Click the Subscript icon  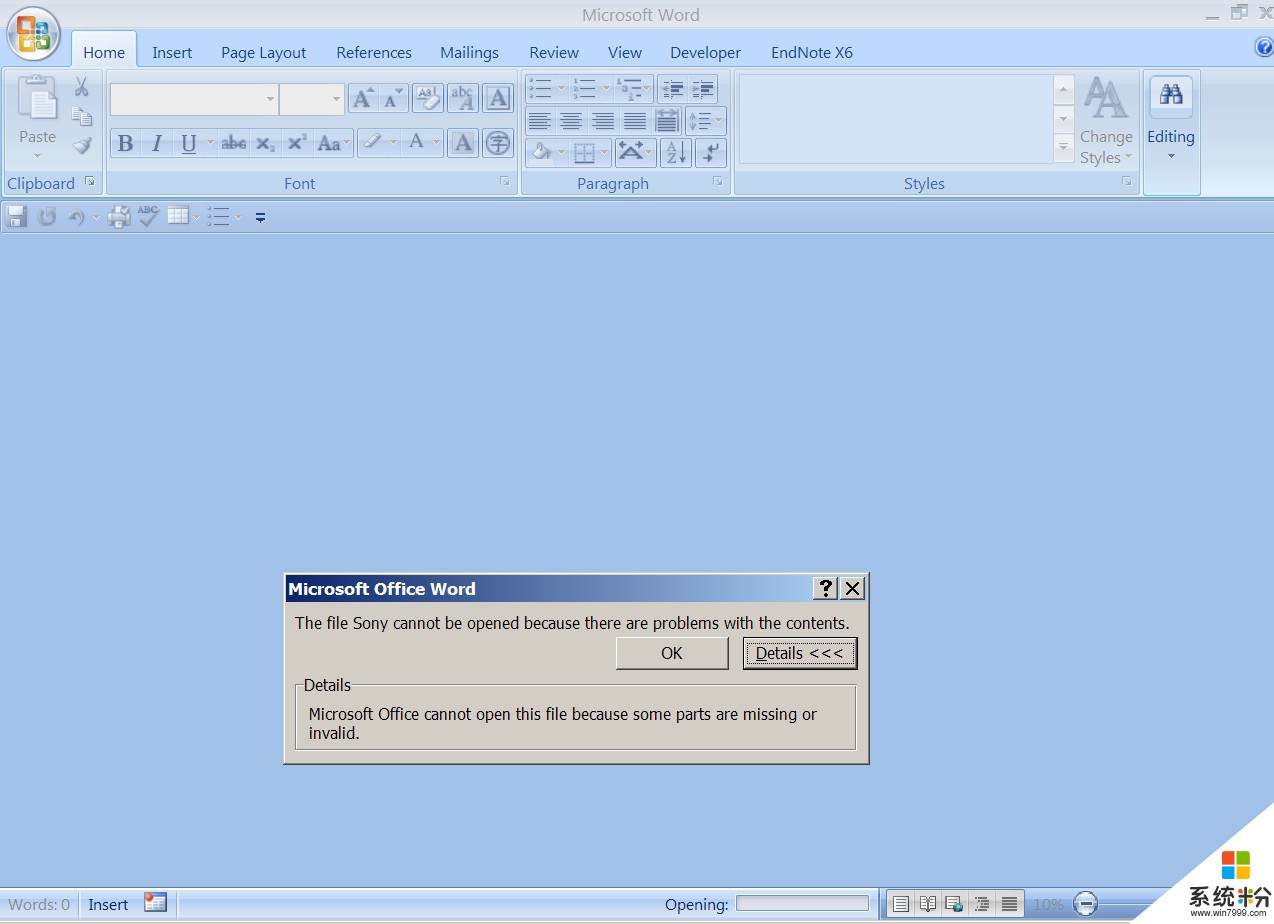(265, 143)
